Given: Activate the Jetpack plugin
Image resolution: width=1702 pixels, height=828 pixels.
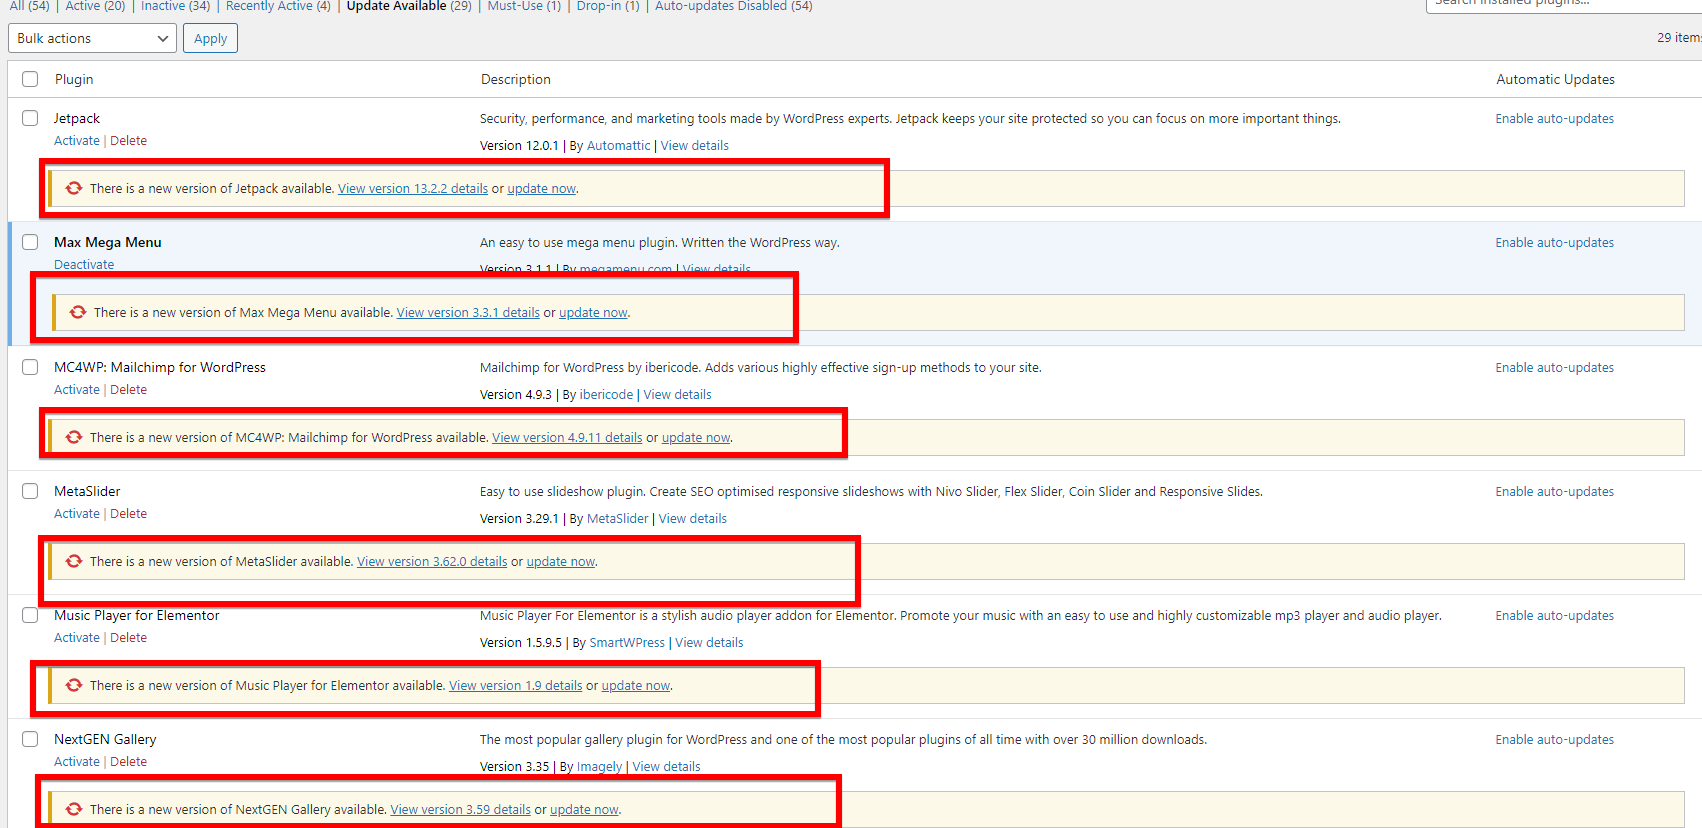Looking at the screenshot, I should [x=77, y=141].
